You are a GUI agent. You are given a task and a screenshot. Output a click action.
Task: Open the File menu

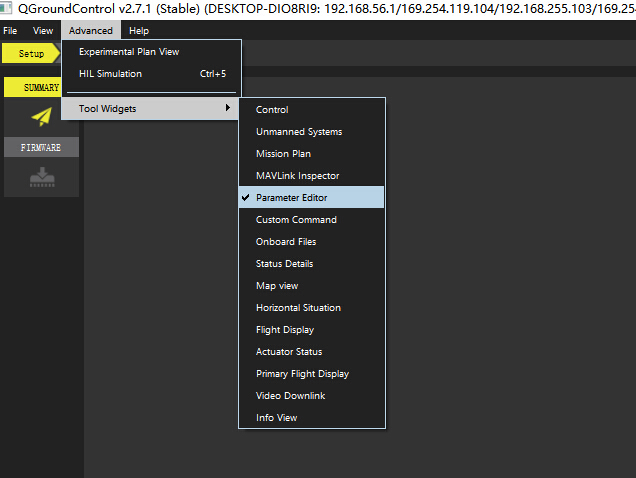click(x=10, y=31)
